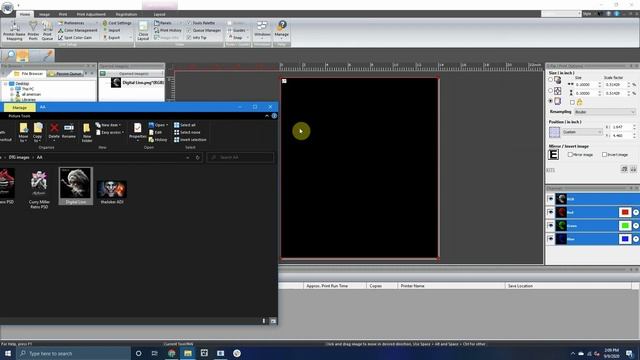Open Print History from the ribbon
The height and width of the screenshot is (360, 640).
(x=168, y=30)
